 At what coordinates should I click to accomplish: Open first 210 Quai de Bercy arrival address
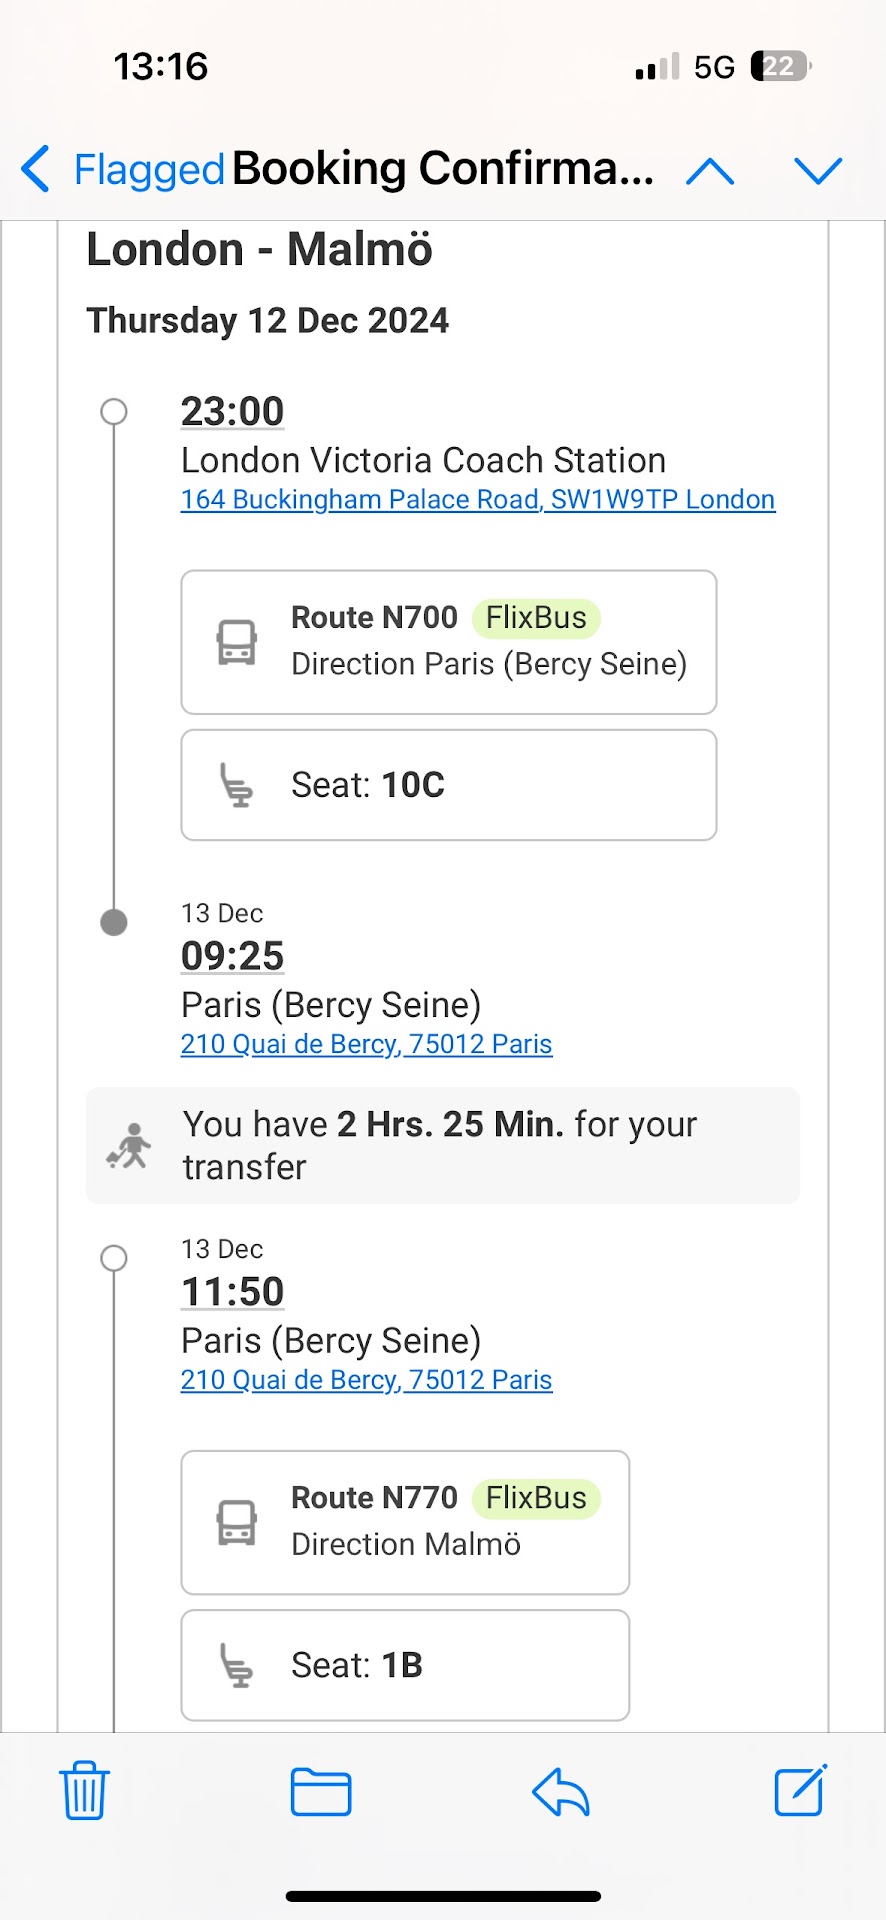366,1044
